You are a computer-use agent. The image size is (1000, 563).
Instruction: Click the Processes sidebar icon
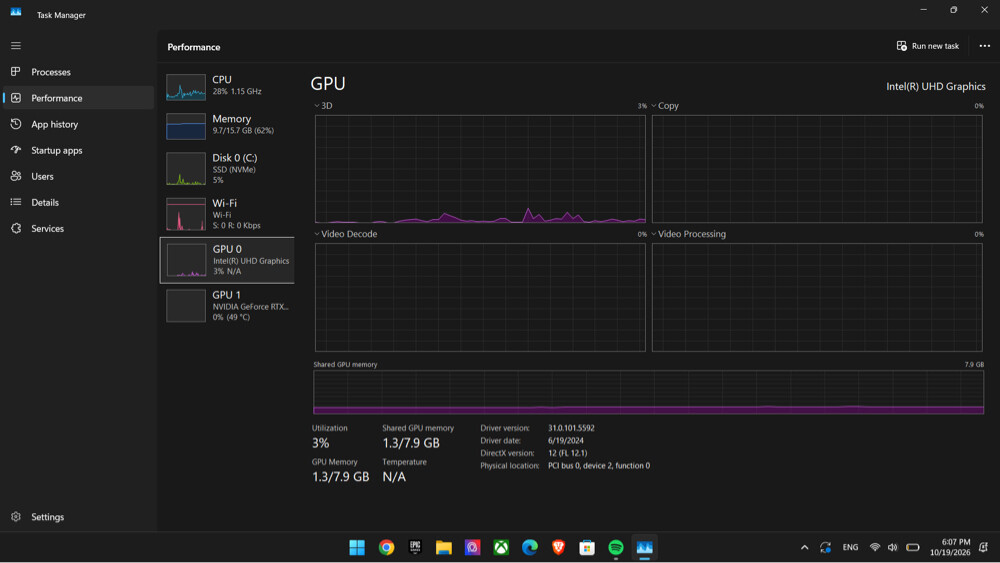point(16,72)
